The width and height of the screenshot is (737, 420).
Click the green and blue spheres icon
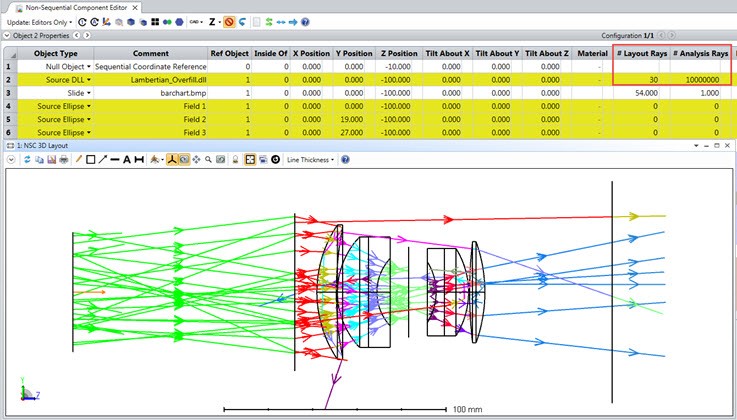tap(167, 22)
